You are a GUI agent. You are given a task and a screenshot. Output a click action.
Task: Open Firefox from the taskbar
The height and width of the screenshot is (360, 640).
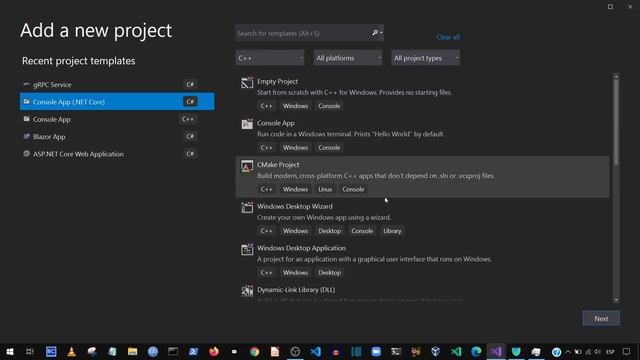click(213, 351)
